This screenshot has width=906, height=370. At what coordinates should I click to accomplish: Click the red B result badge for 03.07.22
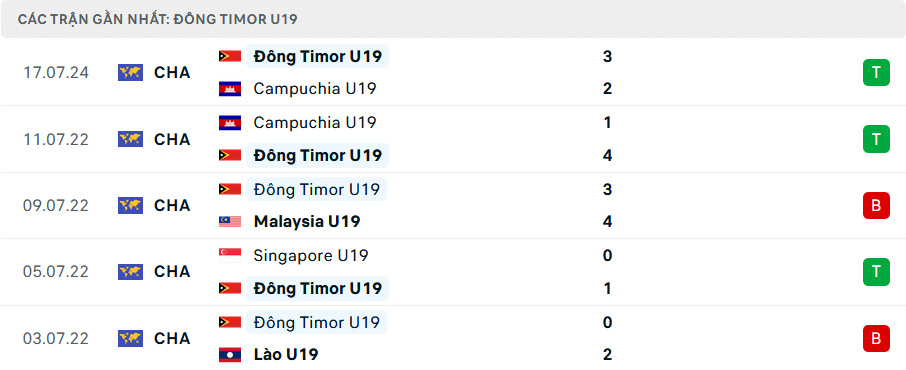877,338
